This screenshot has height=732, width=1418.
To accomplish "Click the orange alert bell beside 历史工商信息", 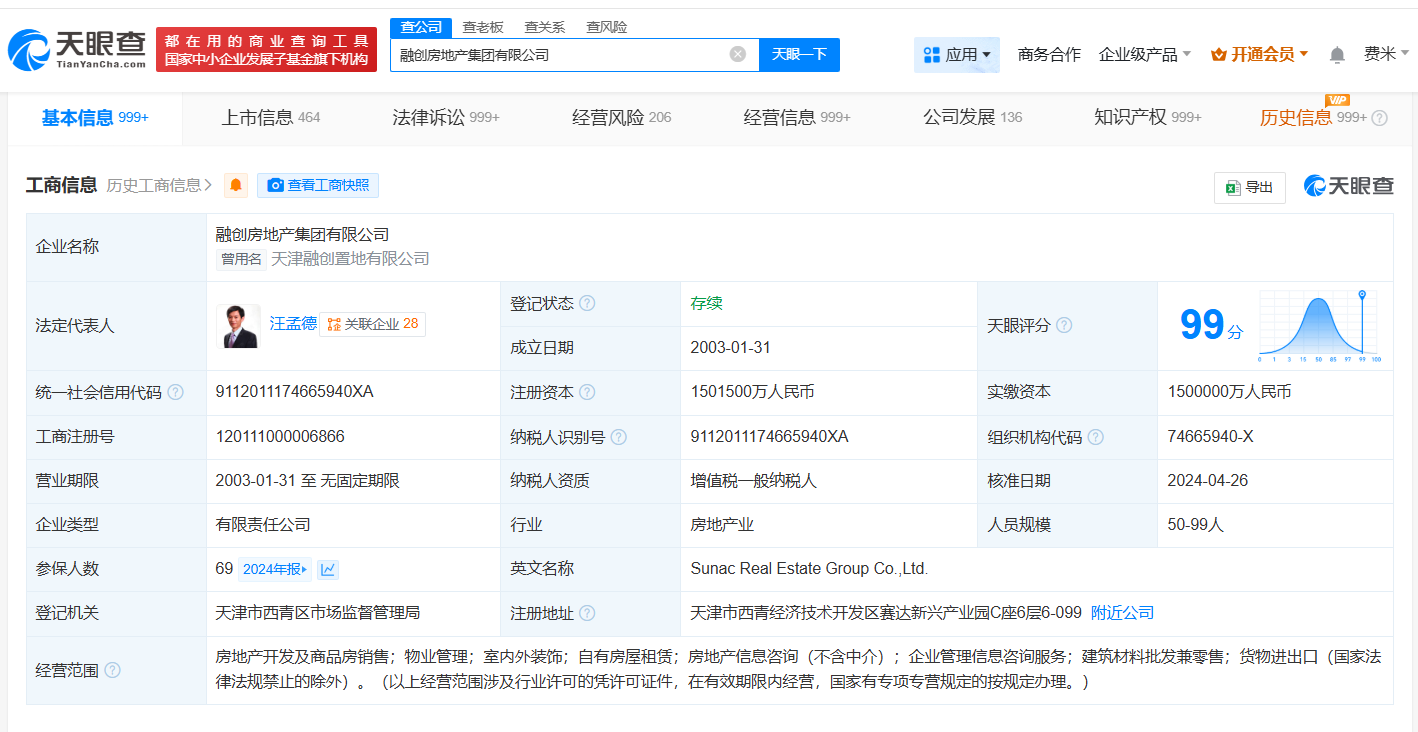I will 236,185.
